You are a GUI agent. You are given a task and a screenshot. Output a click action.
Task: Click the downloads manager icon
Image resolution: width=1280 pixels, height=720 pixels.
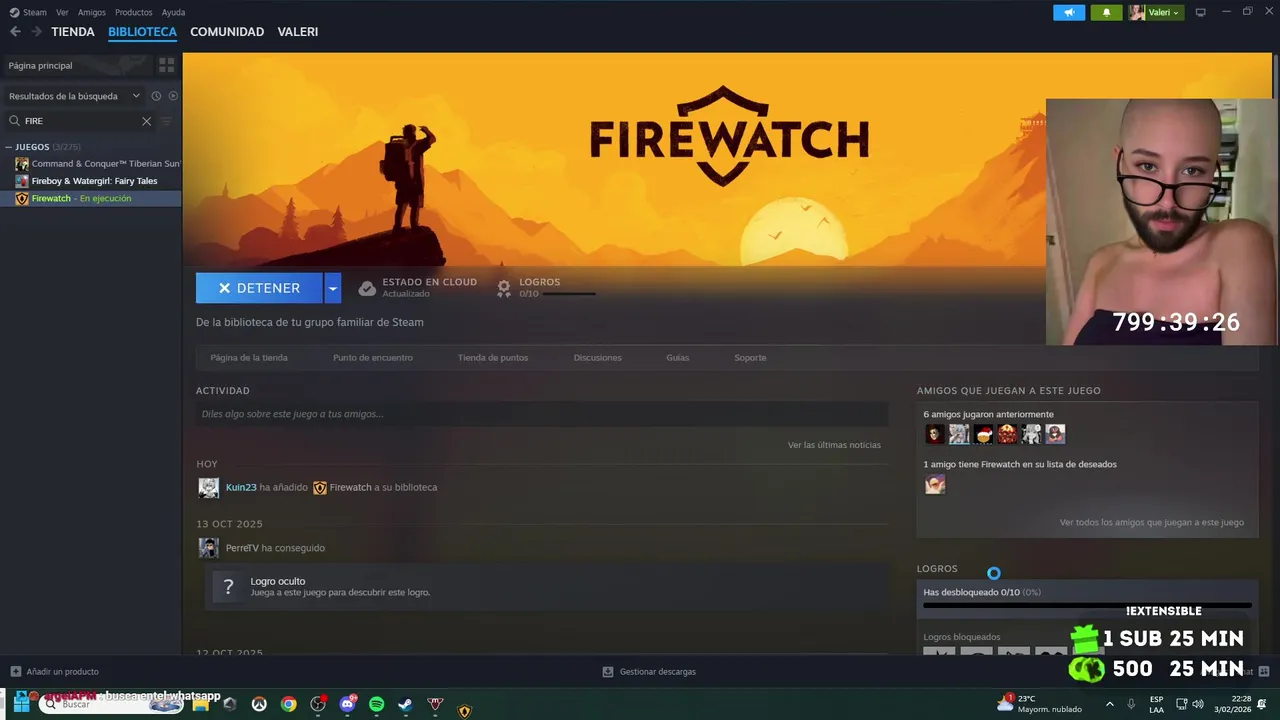pos(608,672)
